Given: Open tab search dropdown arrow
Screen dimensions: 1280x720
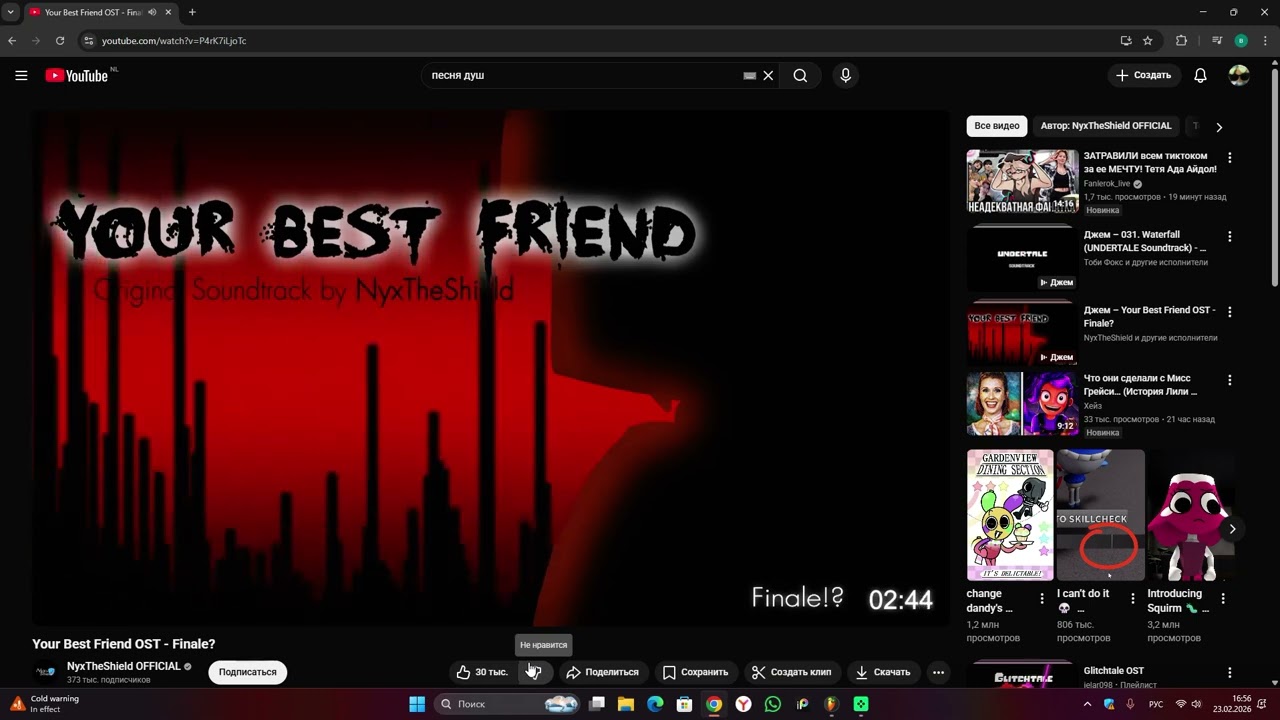Looking at the screenshot, I should click(10, 12).
